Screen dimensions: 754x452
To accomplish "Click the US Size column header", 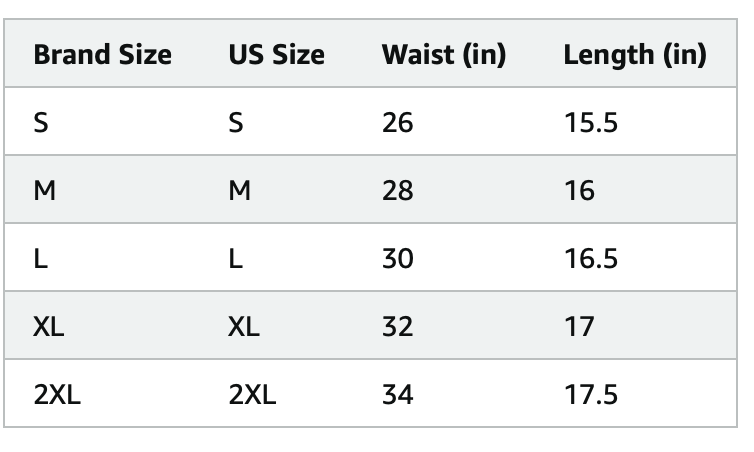I will pyautogui.click(x=276, y=54).
